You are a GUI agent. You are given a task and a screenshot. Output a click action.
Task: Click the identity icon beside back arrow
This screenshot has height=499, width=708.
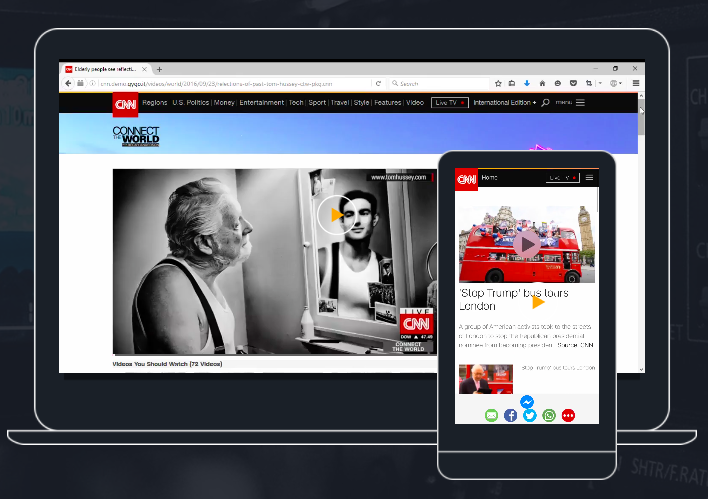[80, 84]
